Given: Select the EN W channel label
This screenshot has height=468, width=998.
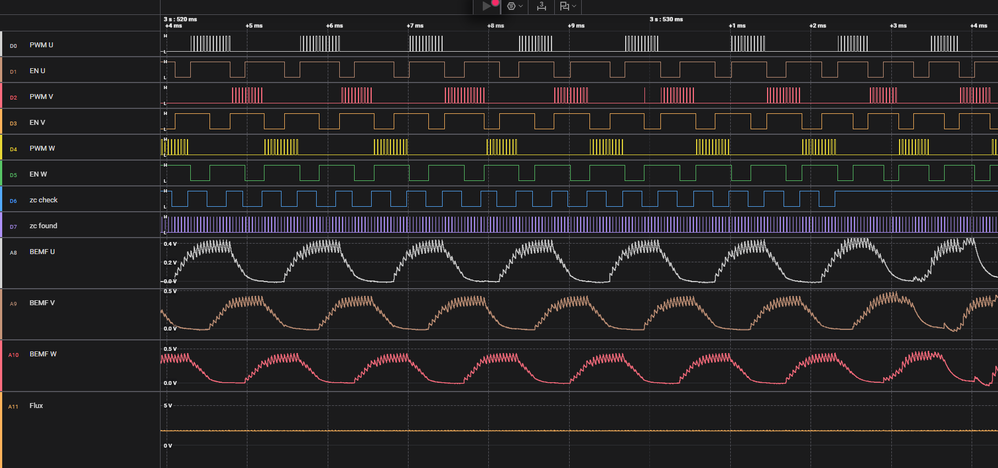Looking at the screenshot, I should pos(38,174).
